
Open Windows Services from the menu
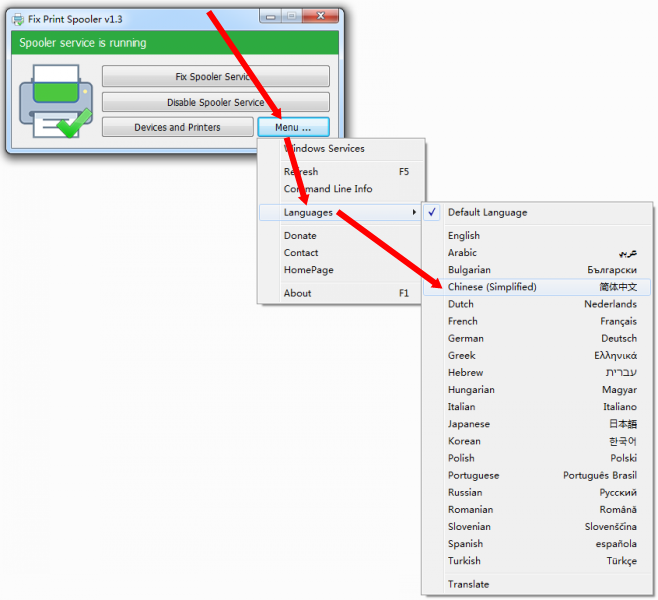tap(341, 149)
